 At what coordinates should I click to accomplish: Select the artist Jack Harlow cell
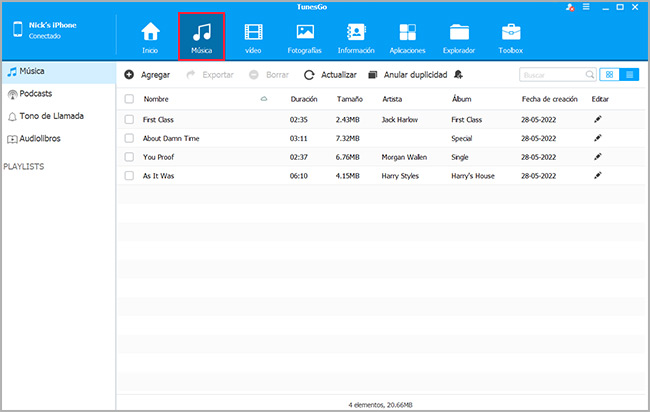(x=400, y=120)
